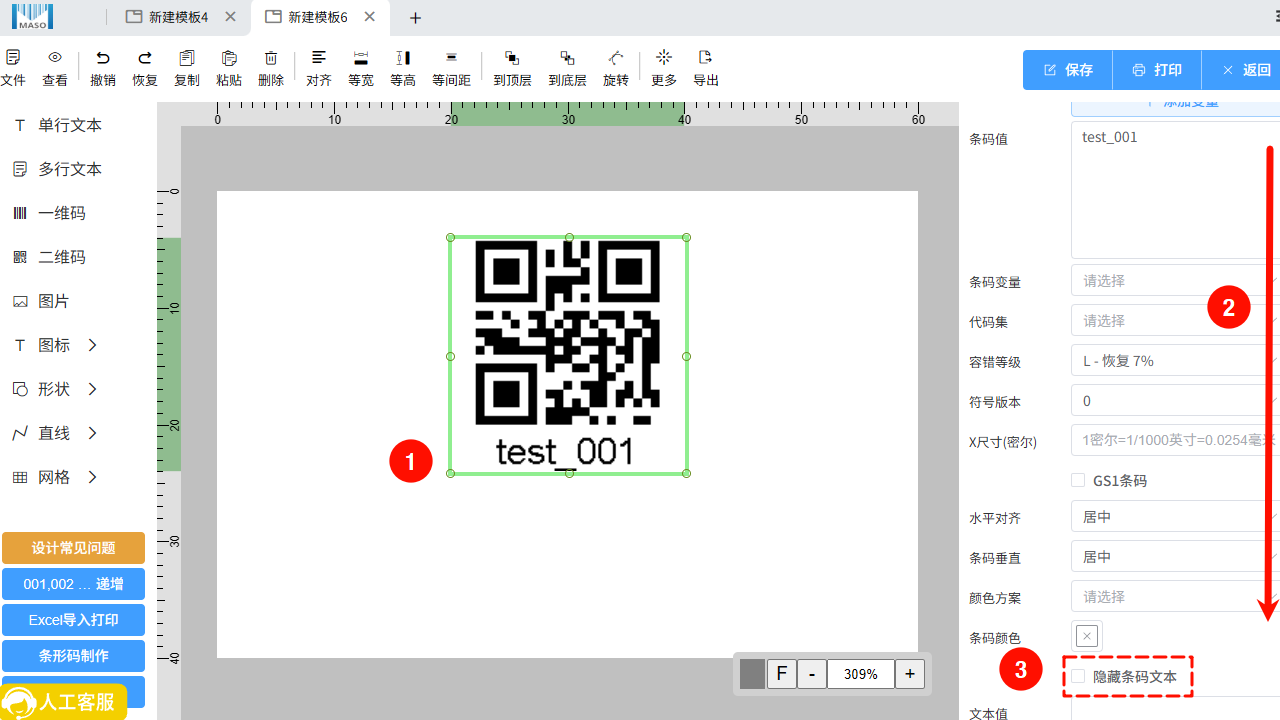The image size is (1280, 720).
Task: Rotate element with 旋转 icon
Action: click(x=616, y=68)
